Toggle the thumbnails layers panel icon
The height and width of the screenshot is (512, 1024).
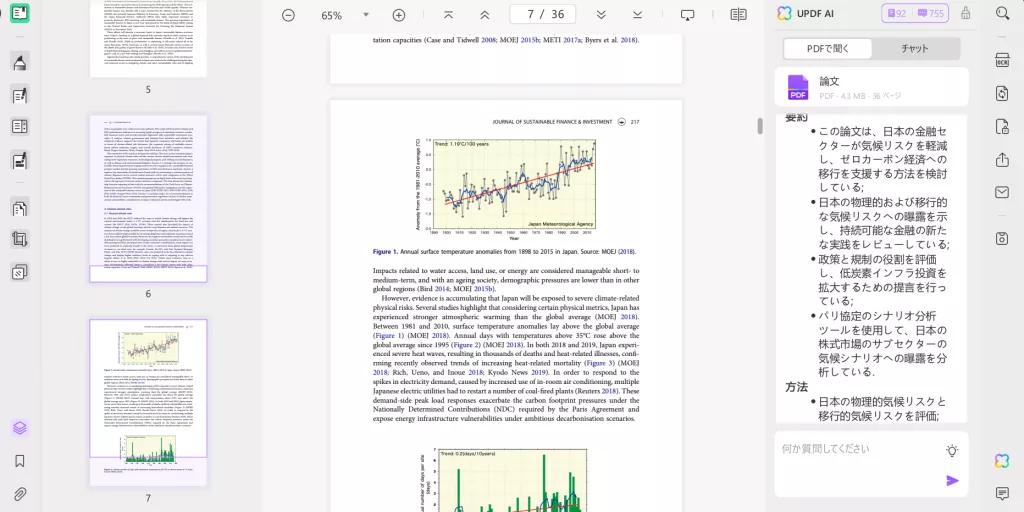coord(20,428)
